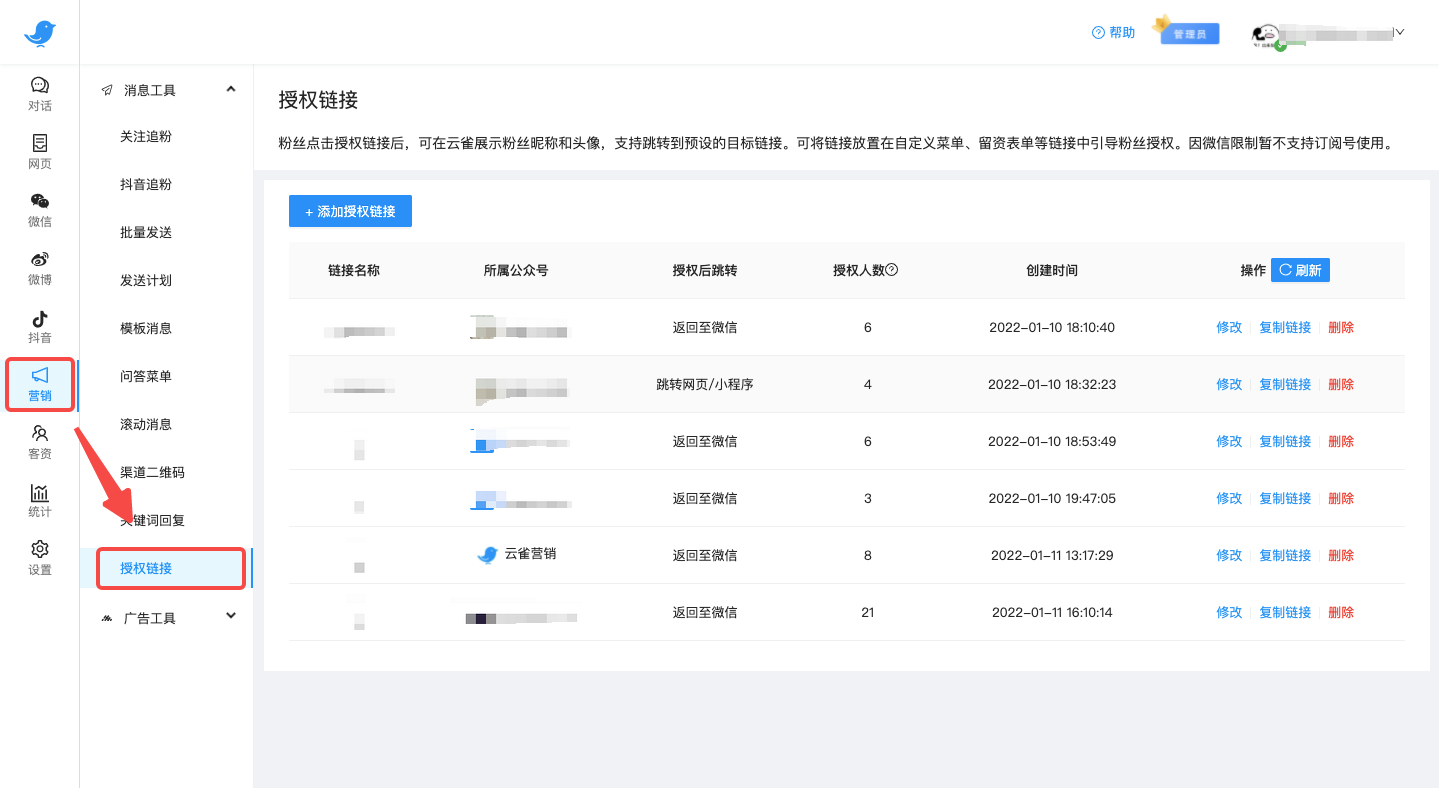Delete the link created on 2022-01-11 16:10:14
The image size is (1439, 788).
(1340, 611)
